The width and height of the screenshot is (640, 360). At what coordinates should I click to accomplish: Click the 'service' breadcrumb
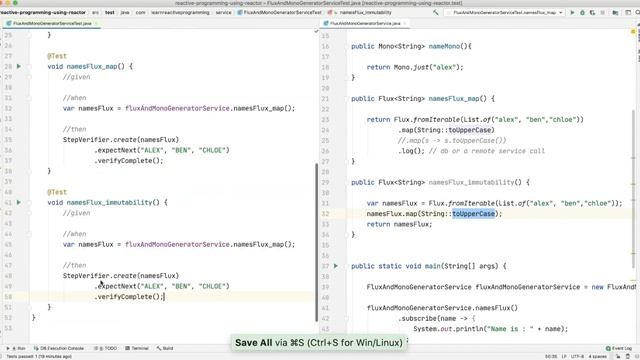(224, 13)
